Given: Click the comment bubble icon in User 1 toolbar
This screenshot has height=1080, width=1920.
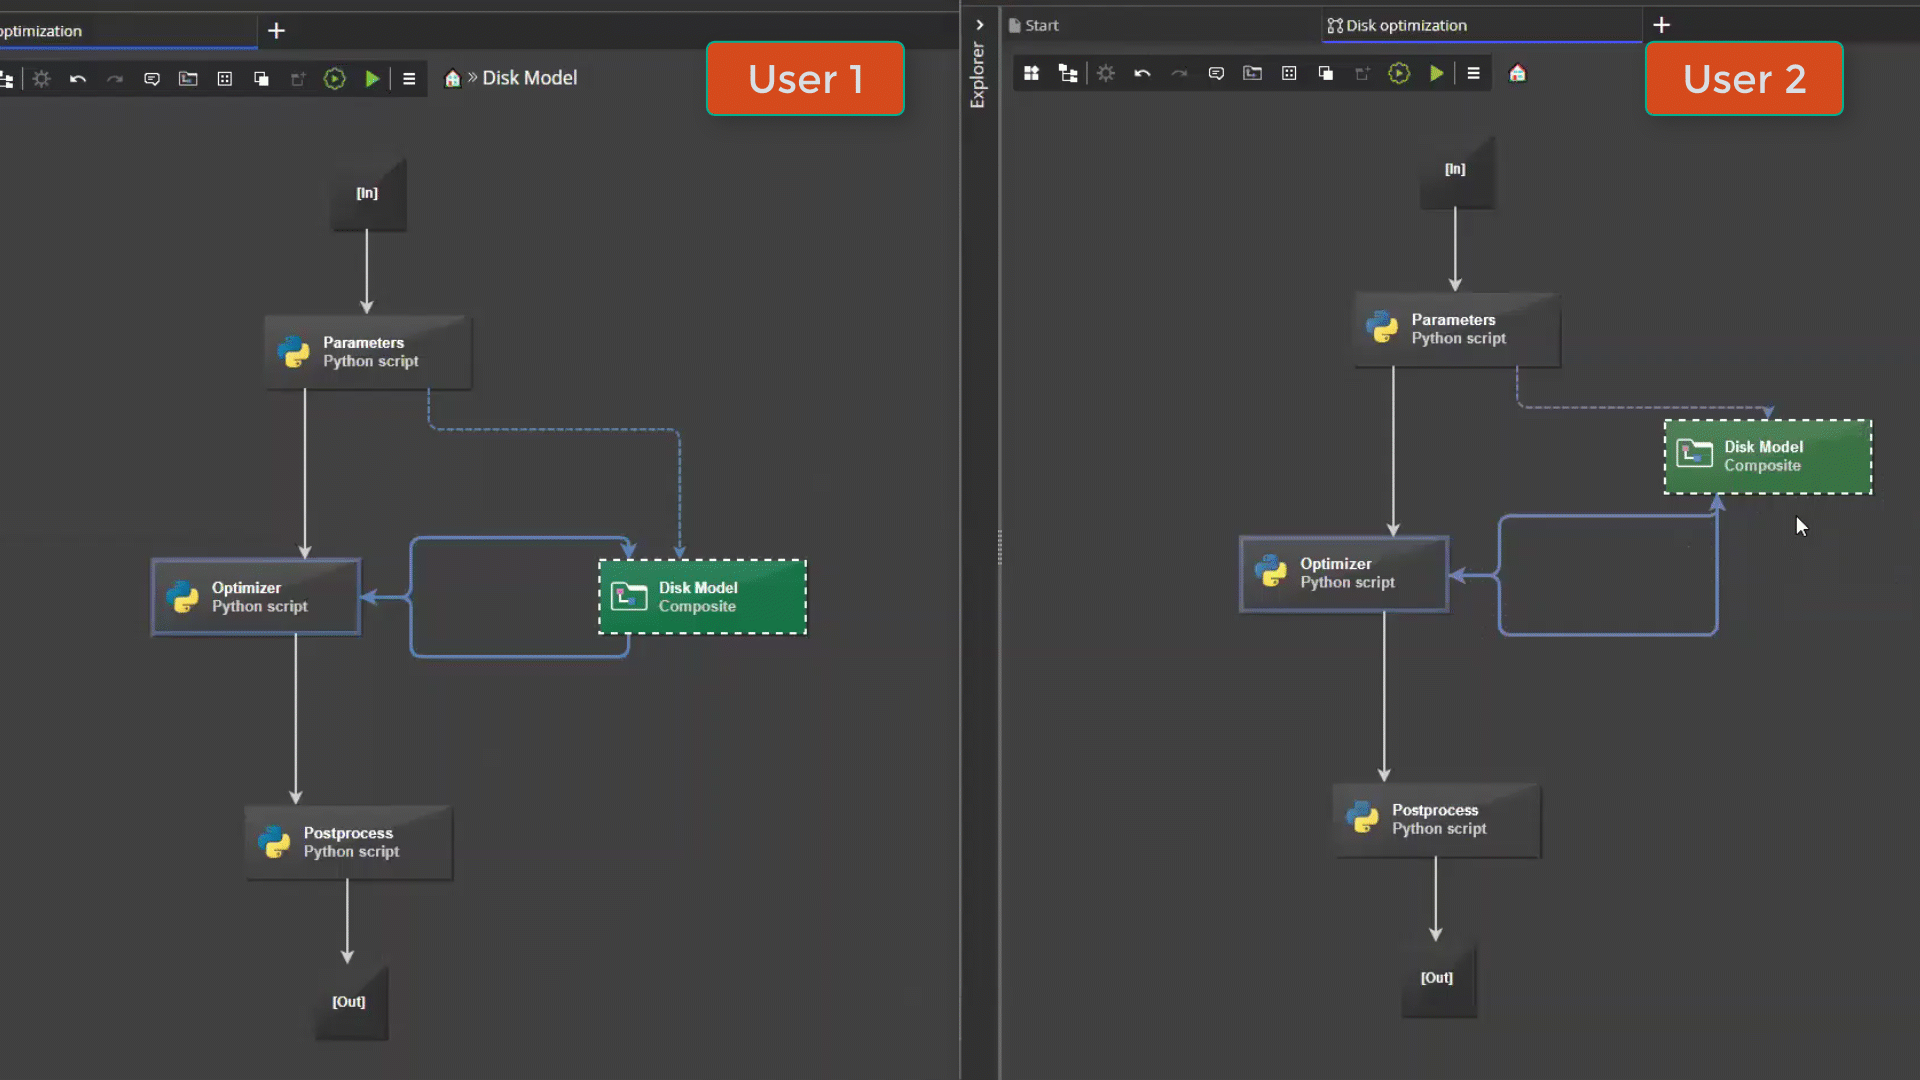Looking at the screenshot, I should 152,79.
